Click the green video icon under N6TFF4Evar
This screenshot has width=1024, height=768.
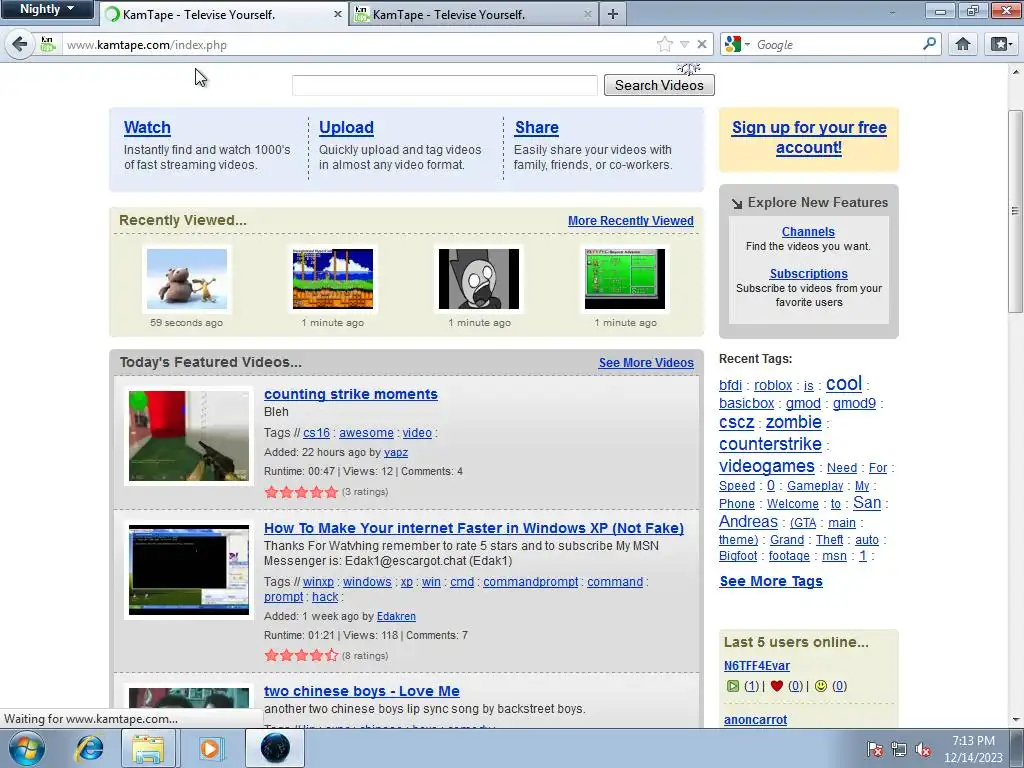(733, 686)
